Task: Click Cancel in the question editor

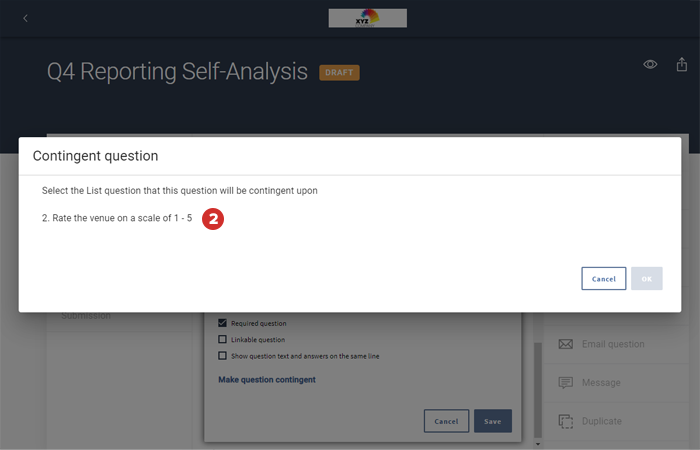Action: click(x=446, y=421)
